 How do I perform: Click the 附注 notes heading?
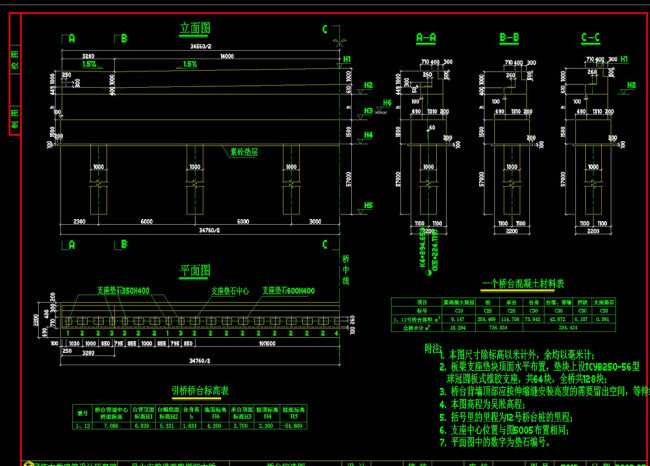(x=432, y=349)
